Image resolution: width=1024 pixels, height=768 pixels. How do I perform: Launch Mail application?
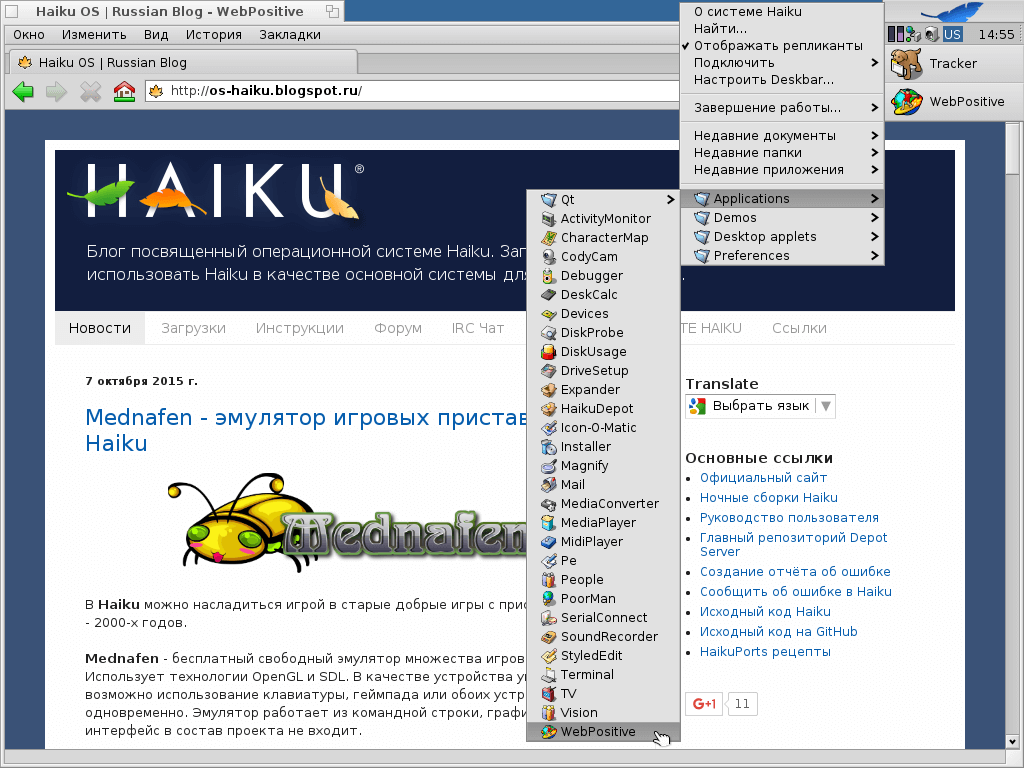tap(603, 485)
